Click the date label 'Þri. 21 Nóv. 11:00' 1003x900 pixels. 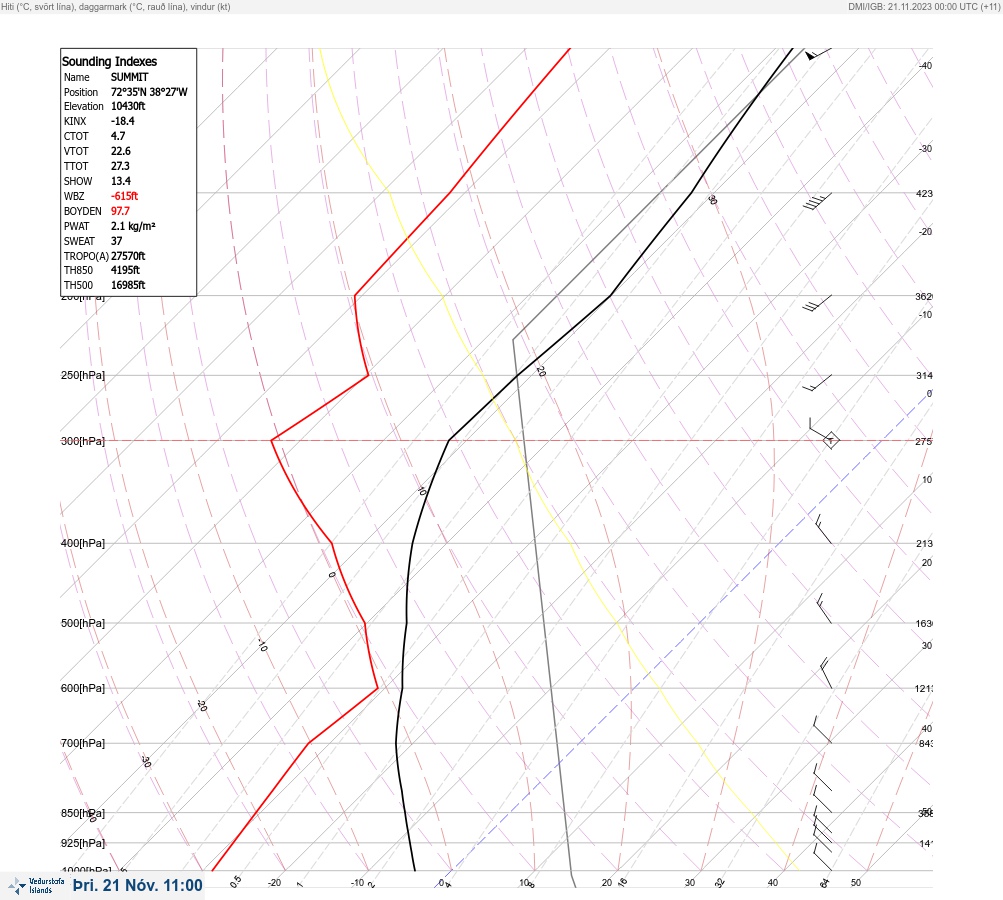[138, 885]
